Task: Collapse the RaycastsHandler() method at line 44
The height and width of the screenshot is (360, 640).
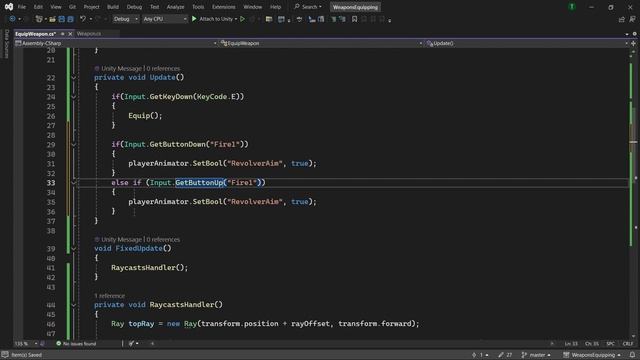Action: pyautogui.click(x=73, y=305)
